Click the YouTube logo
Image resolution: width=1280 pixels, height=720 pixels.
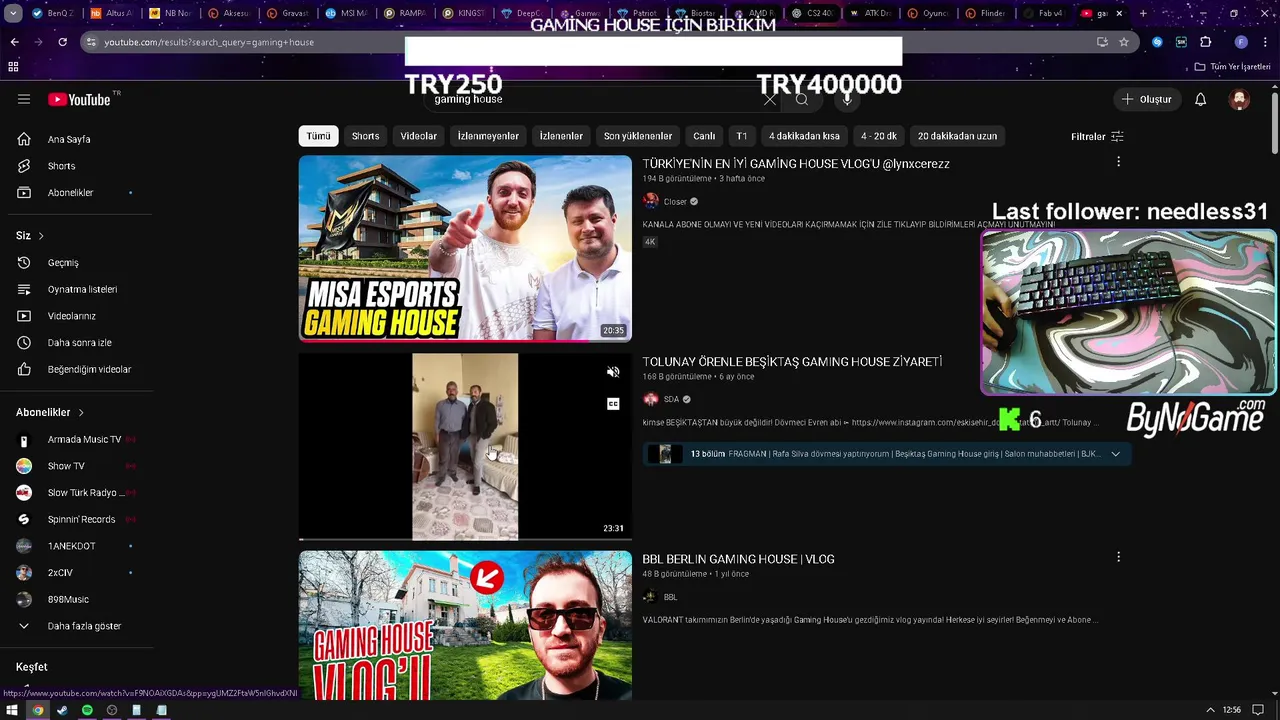click(x=79, y=99)
